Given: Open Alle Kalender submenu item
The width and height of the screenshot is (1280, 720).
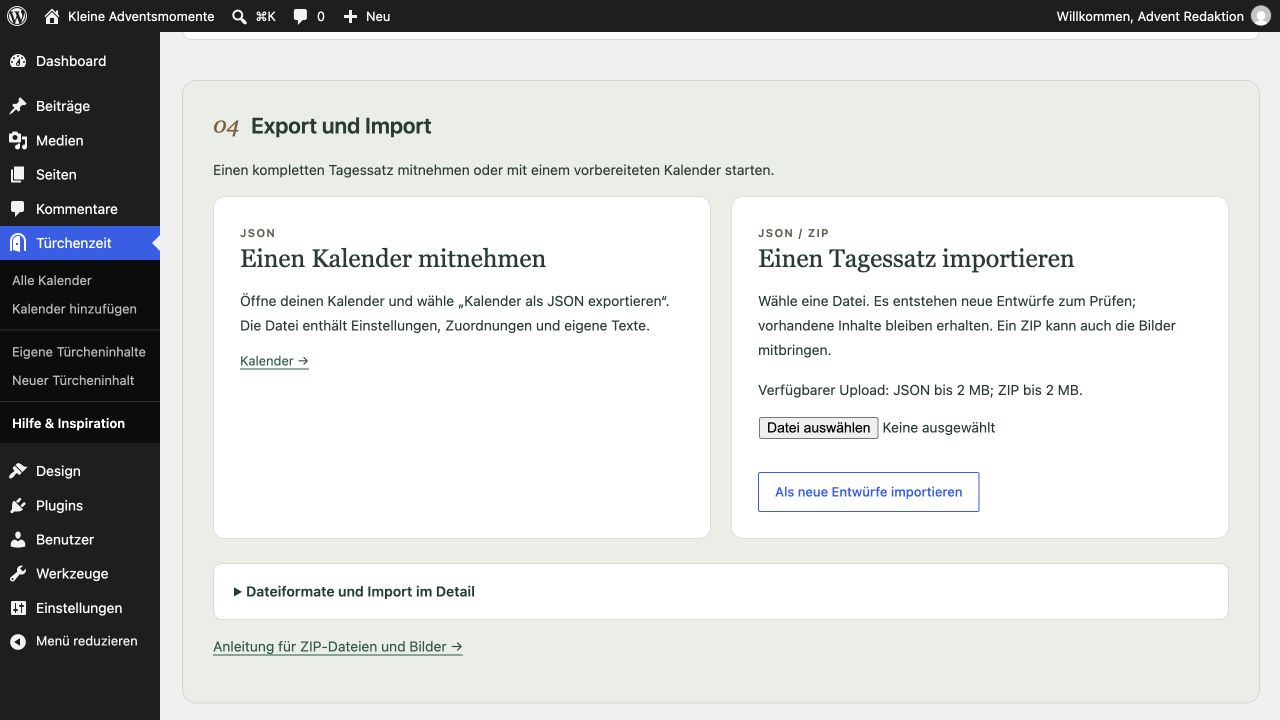Looking at the screenshot, I should (52, 281).
